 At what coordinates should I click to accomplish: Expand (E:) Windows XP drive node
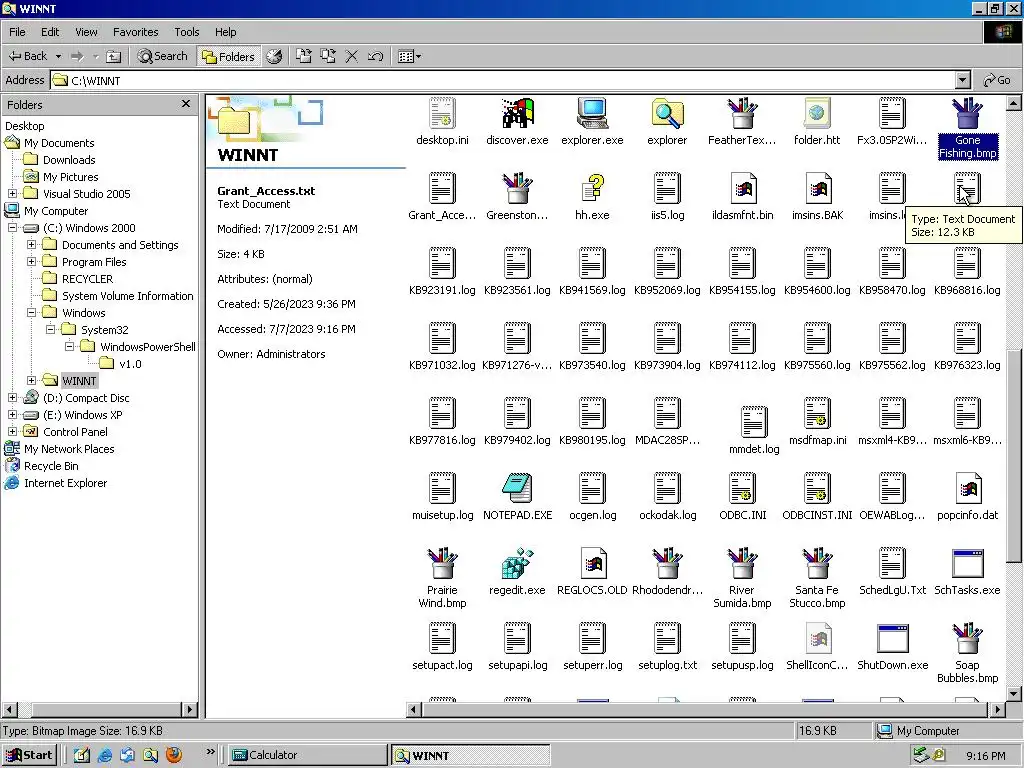pos(12,414)
